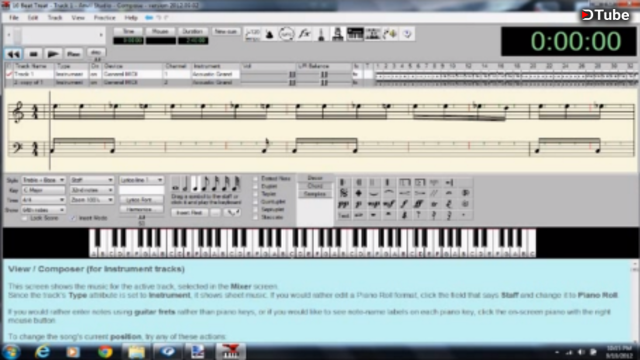Click the Harmonize button
This screenshot has height=360, width=640.
141,209
